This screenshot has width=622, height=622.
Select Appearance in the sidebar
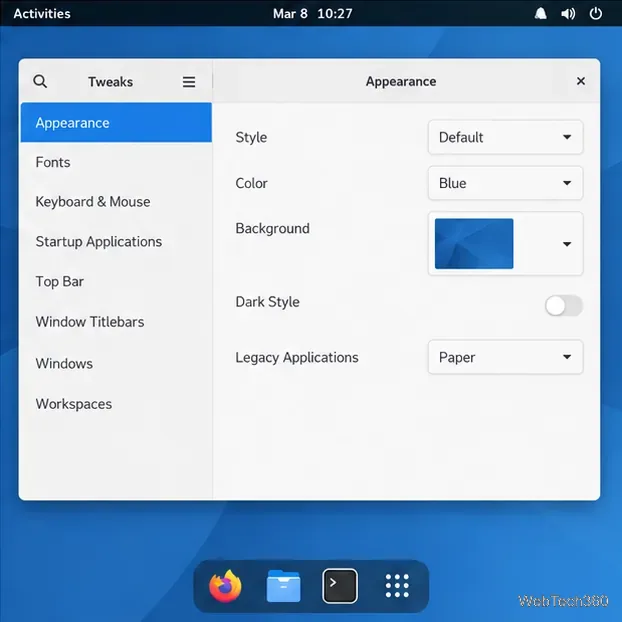(116, 123)
